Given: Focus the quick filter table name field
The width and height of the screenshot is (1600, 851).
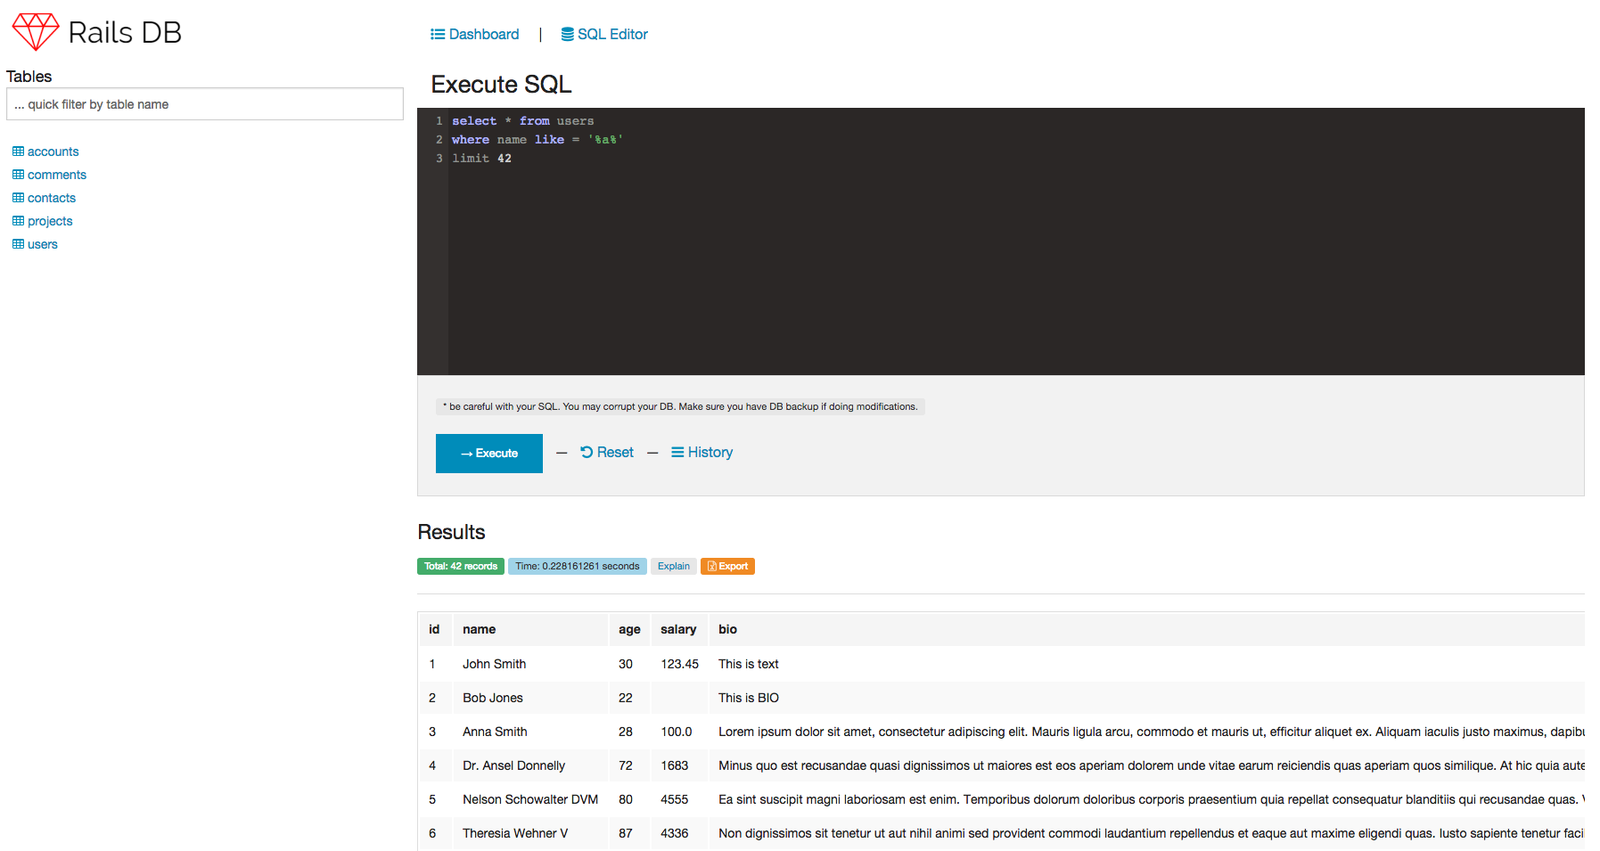Looking at the screenshot, I should [205, 104].
